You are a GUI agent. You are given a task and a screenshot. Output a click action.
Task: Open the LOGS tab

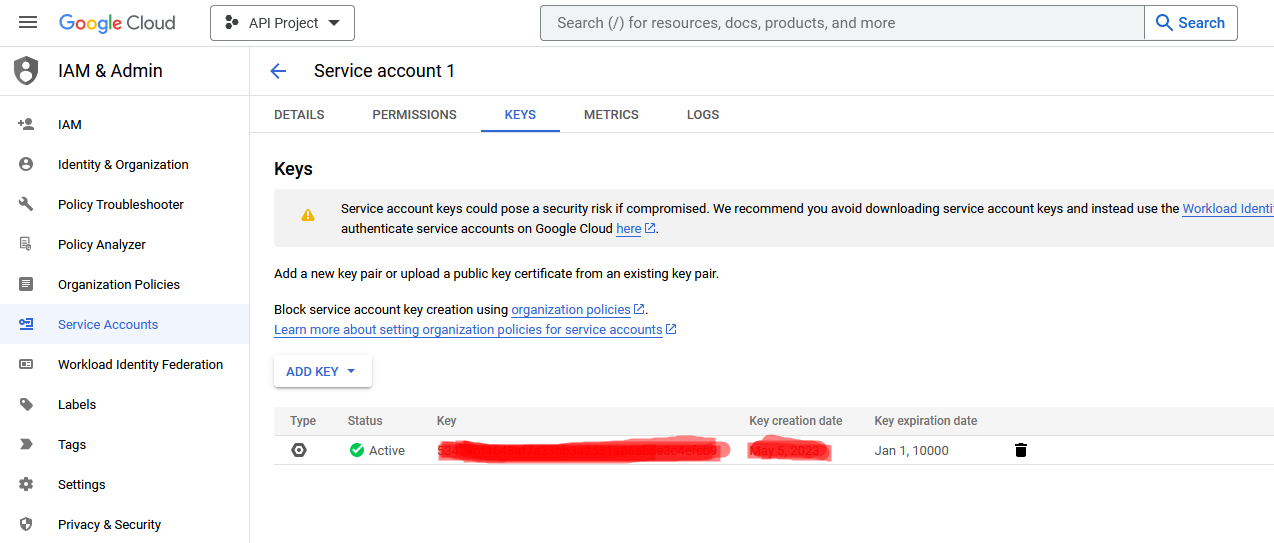pos(703,115)
